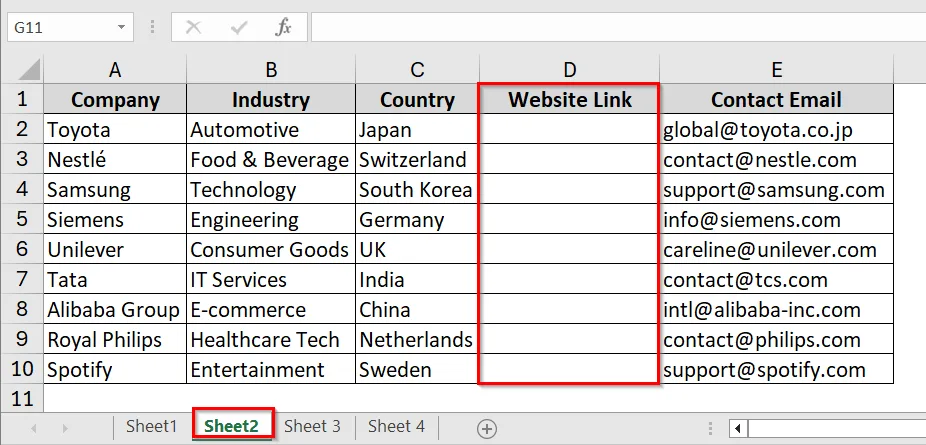Click the global@toyota.co.jp email cell
This screenshot has height=445, width=926.
coord(777,129)
